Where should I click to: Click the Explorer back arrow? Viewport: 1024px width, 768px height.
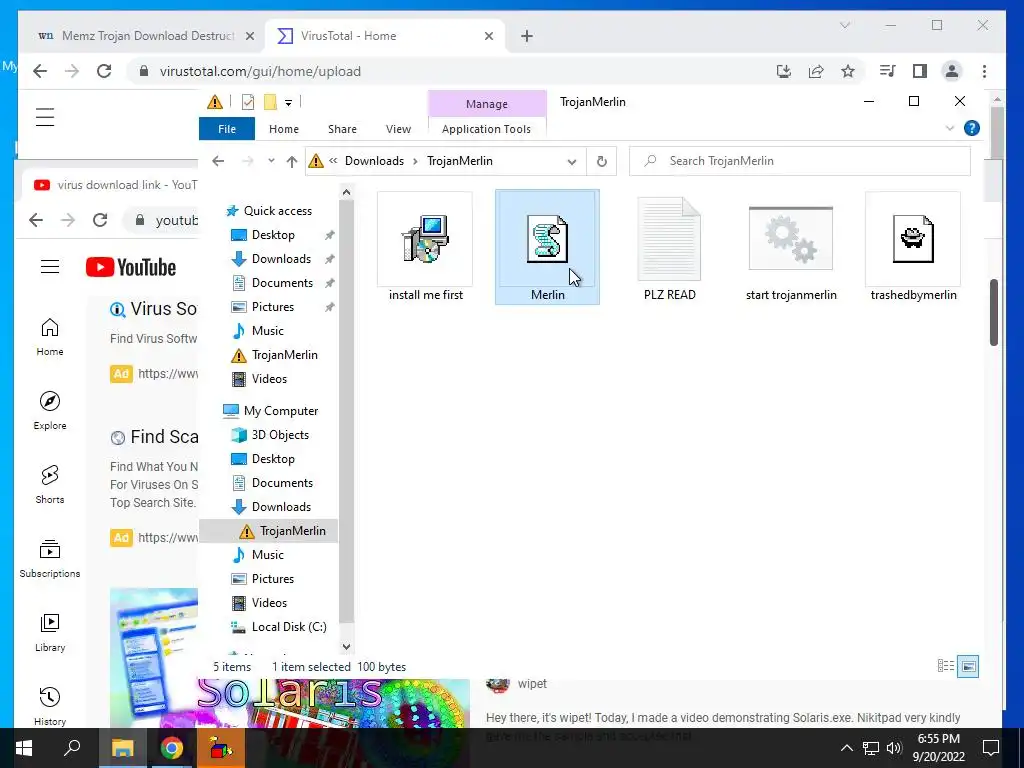tap(218, 161)
